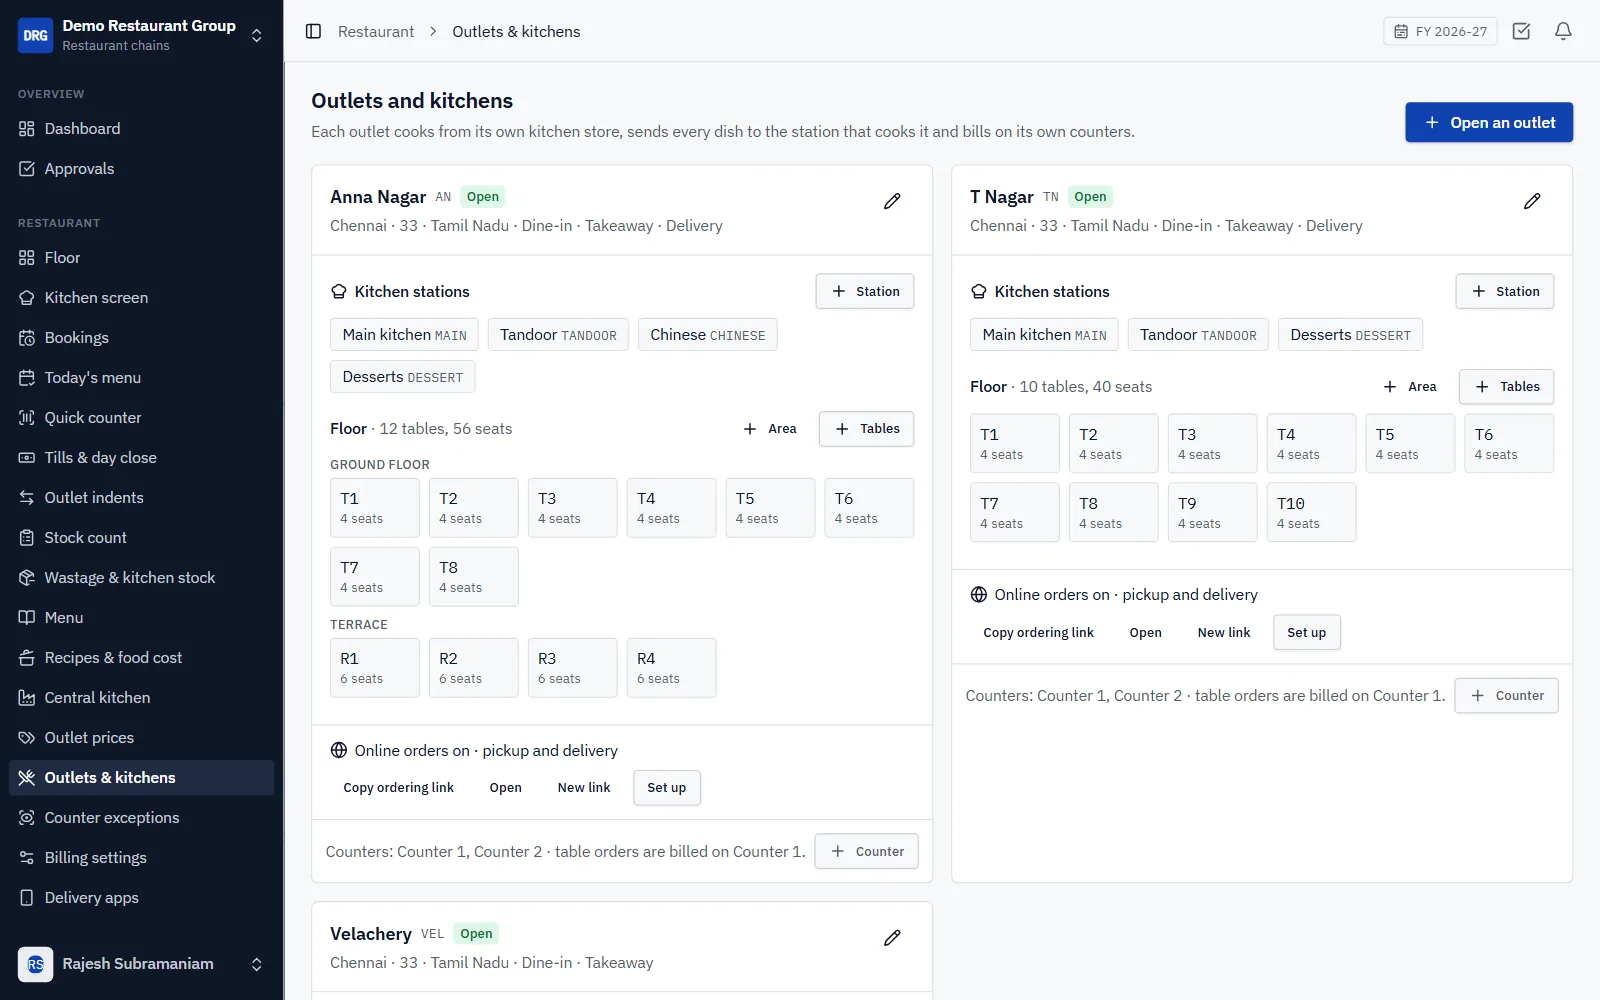This screenshot has width=1600, height=1000.
Task: Open the Wastage & kitchen stock page
Action: [141, 578]
